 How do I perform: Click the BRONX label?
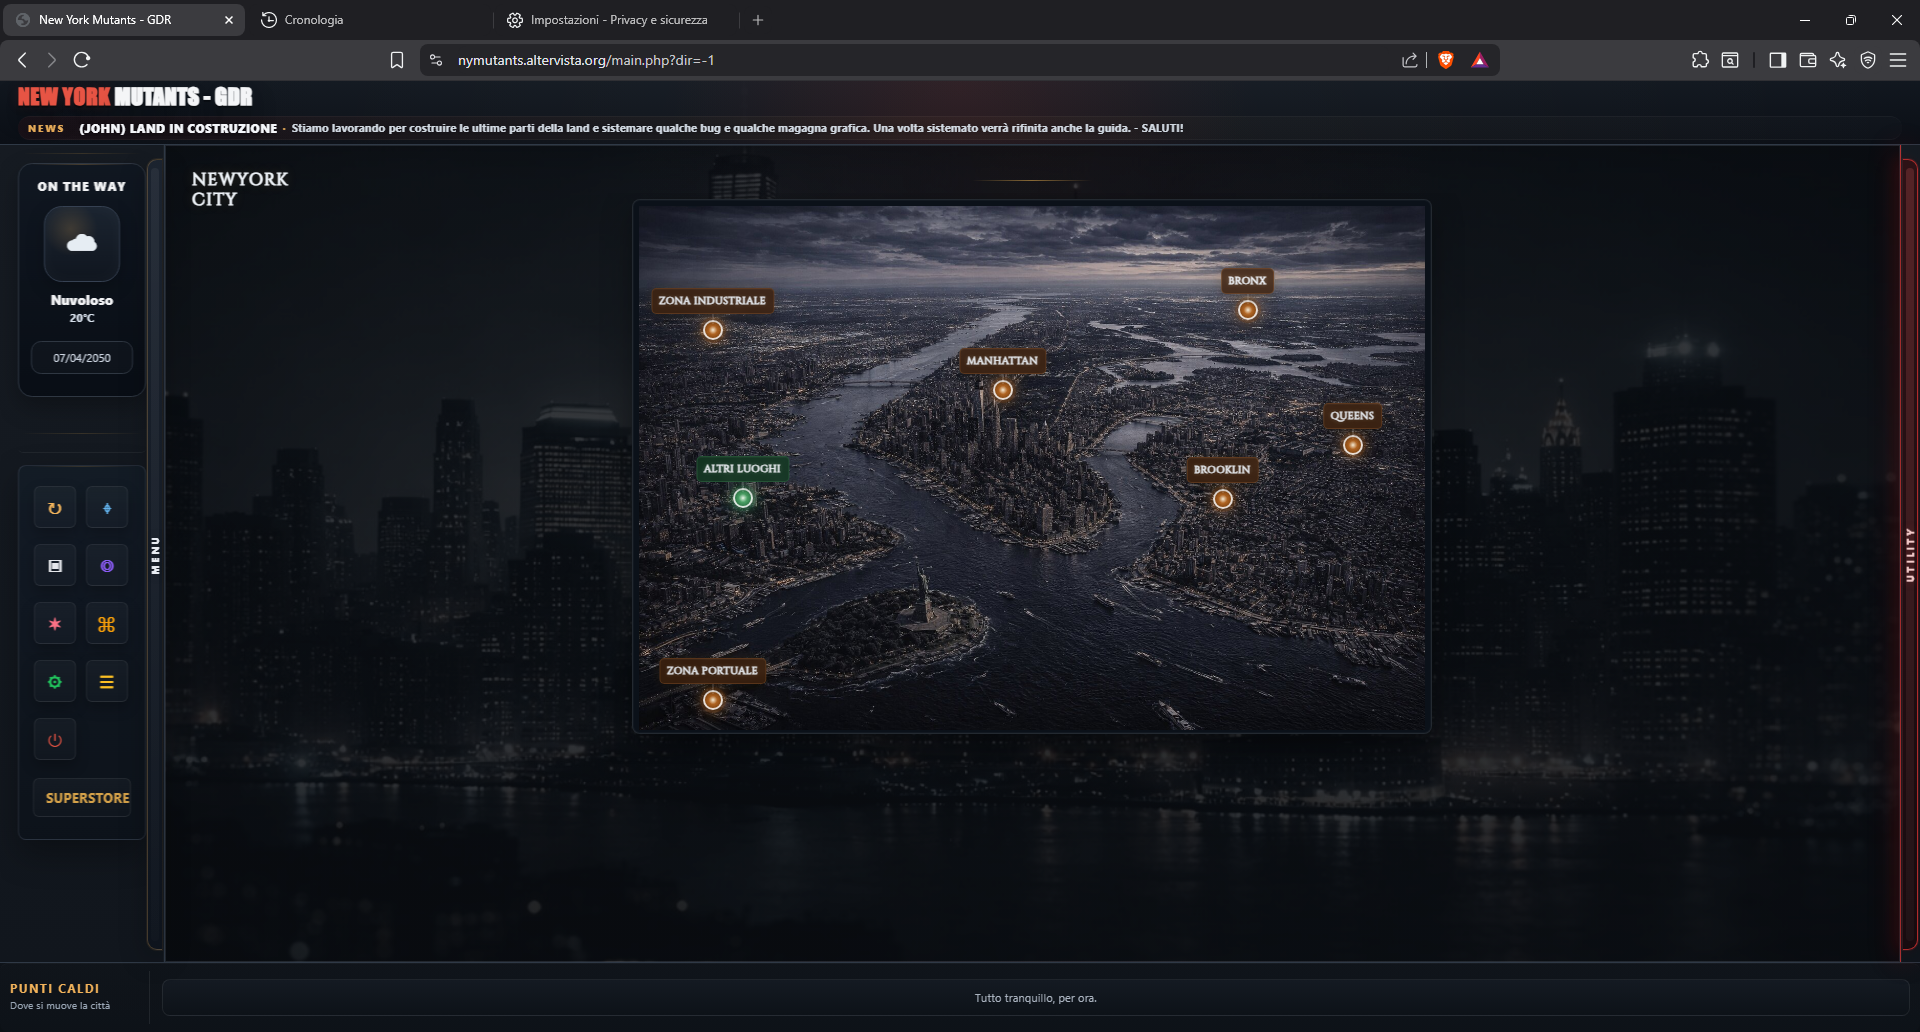(1247, 280)
